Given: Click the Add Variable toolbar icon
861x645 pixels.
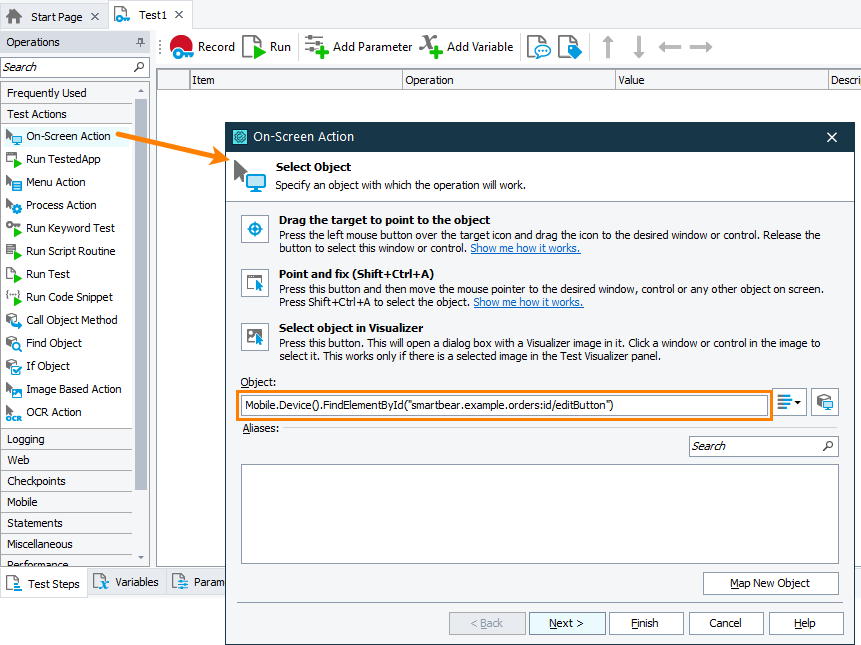Looking at the screenshot, I should [x=430, y=46].
